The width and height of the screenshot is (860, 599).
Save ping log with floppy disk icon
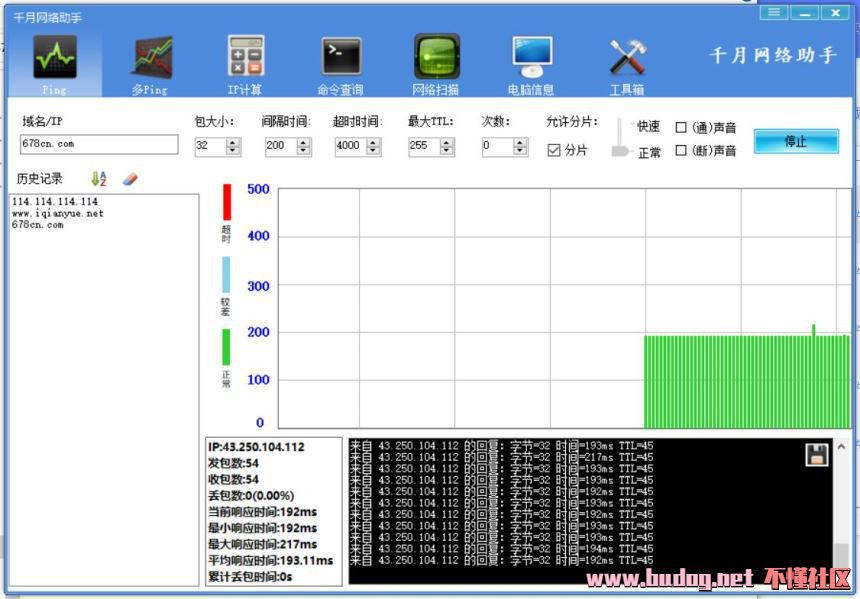pos(817,454)
